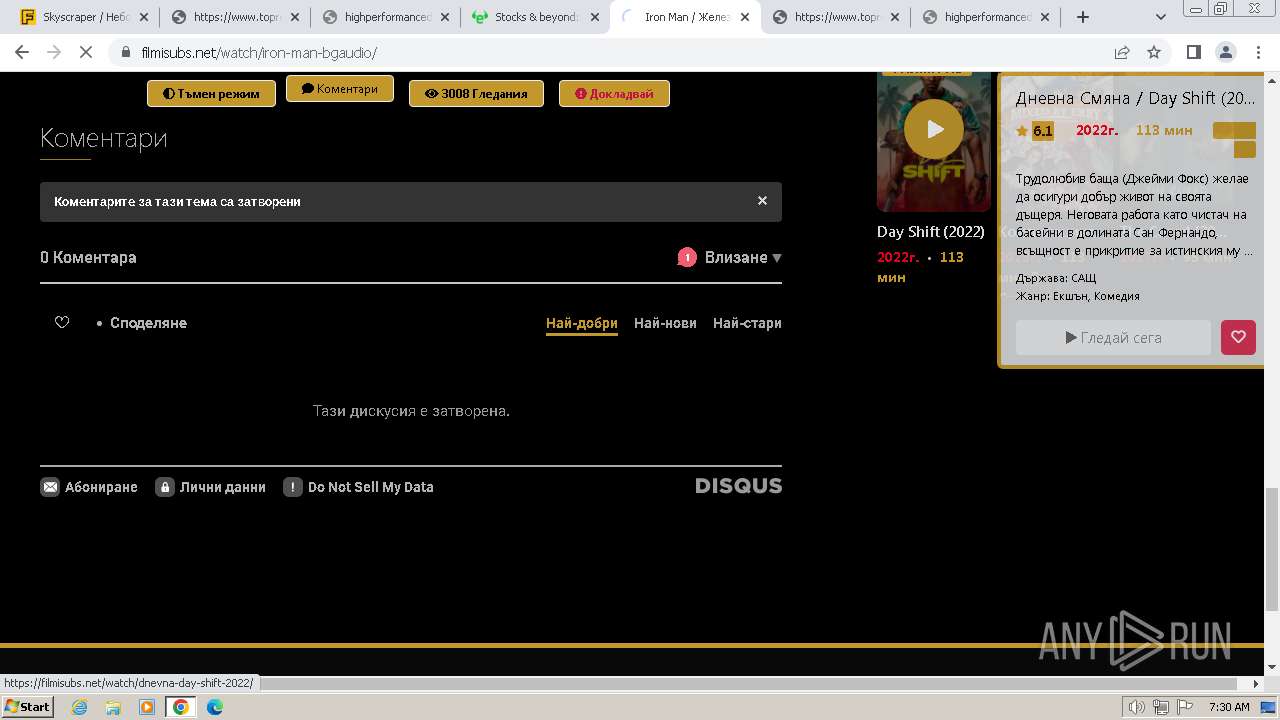Click the Дневна Смяна / Day Shift heading
The width and height of the screenshot is (1280, 720).
click(1135, 98)
